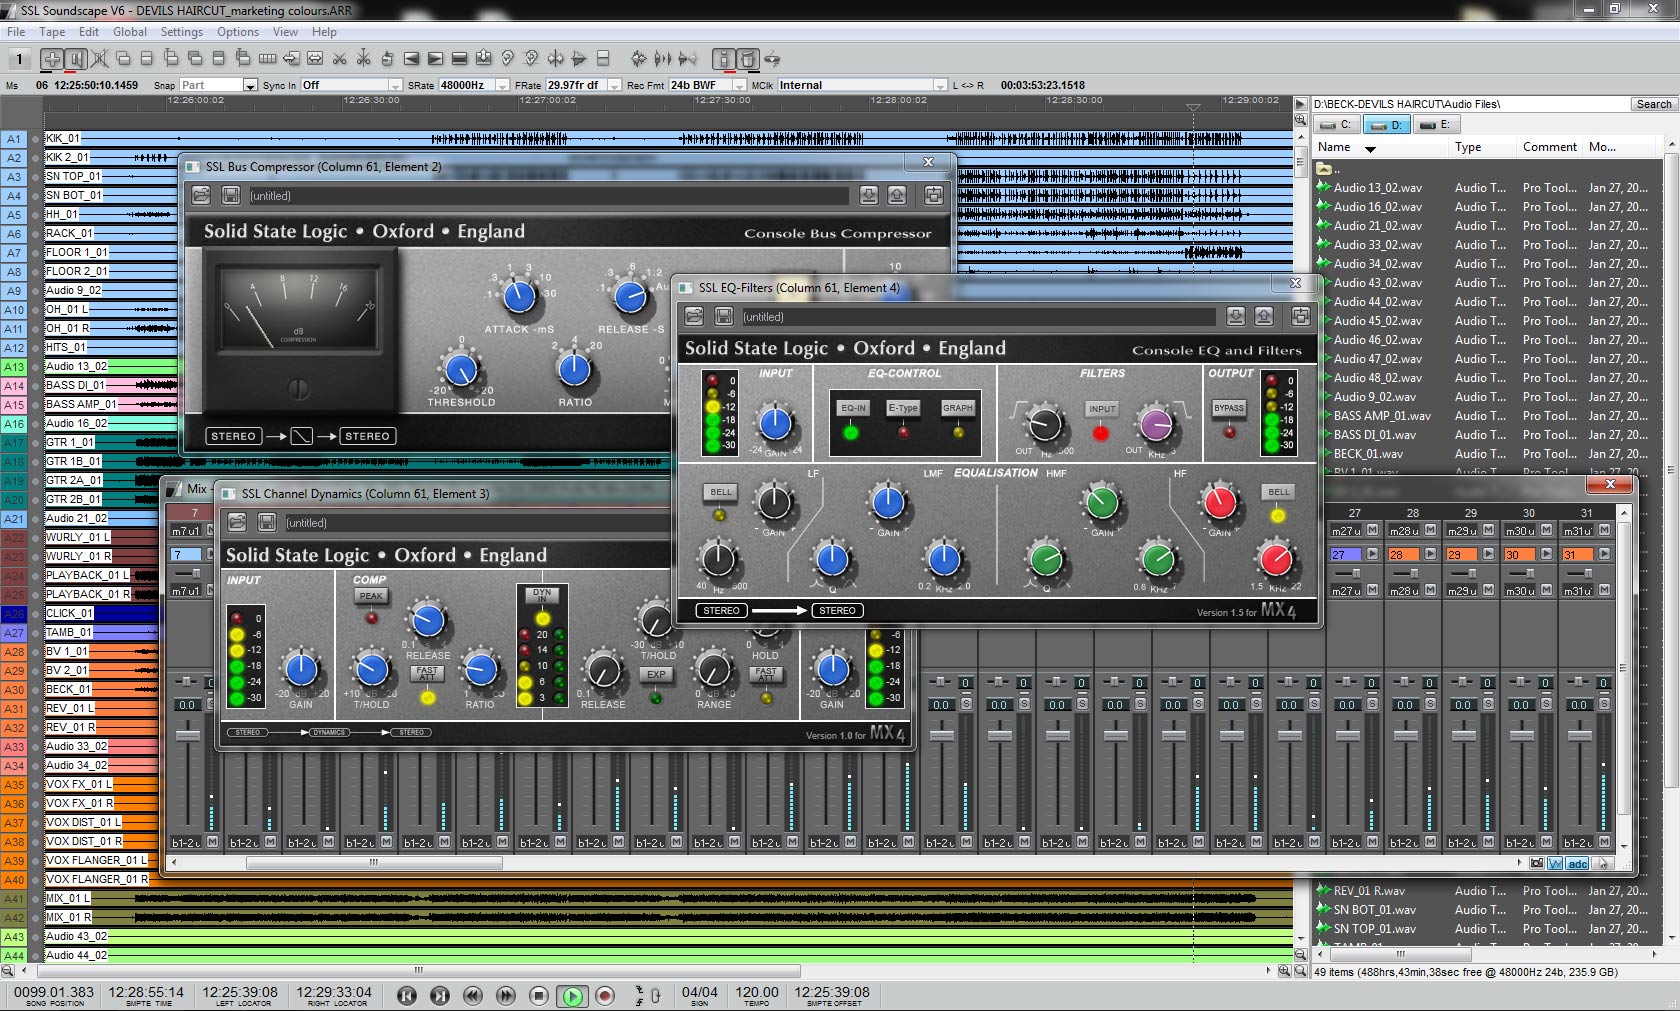
Task: Click the play button in transport bar
Action: (572, 995)
